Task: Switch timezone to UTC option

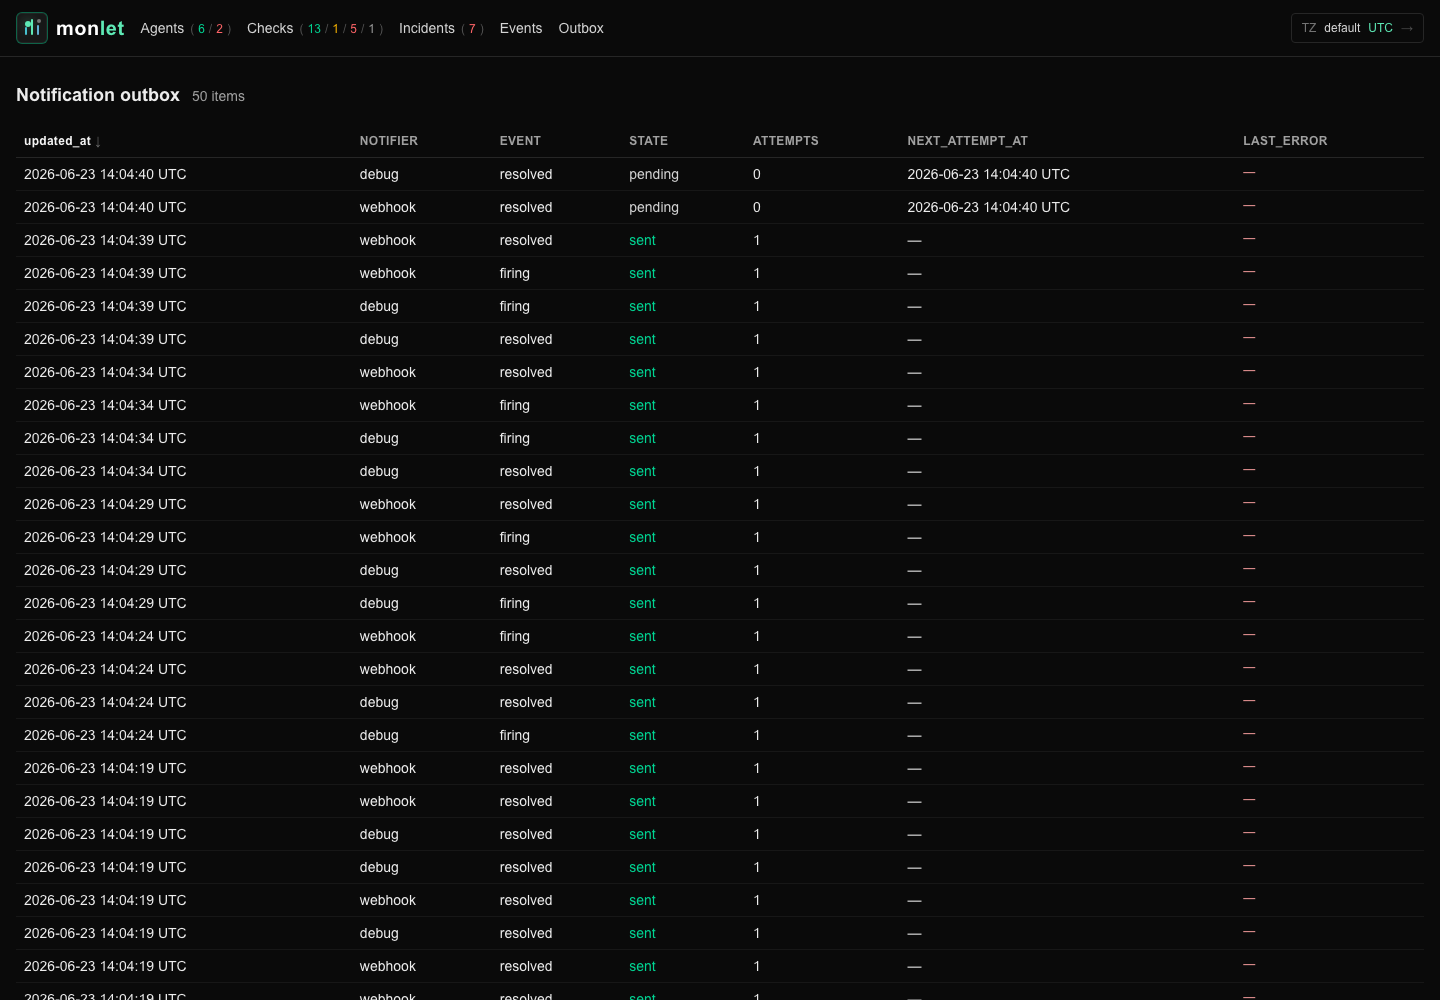Action: [1380, 28]
